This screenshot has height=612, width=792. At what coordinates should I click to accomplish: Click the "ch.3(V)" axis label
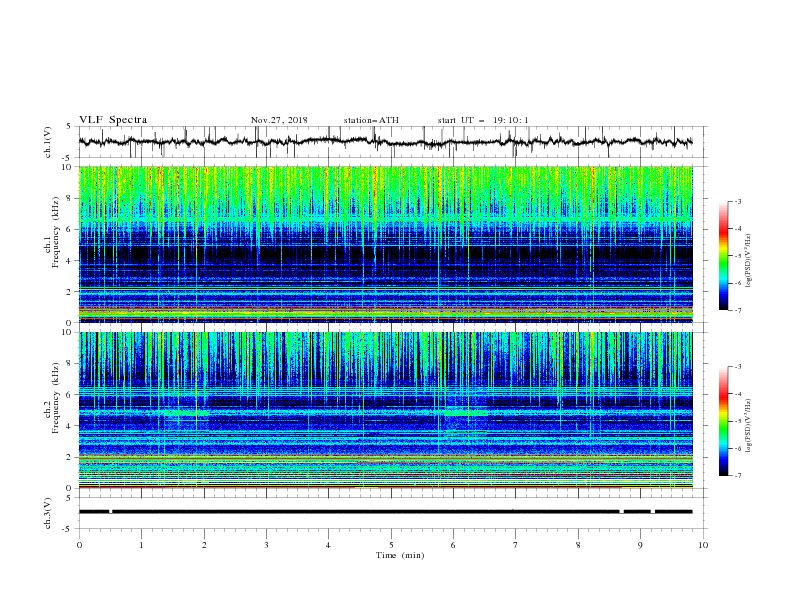click(x=48, y=513)
